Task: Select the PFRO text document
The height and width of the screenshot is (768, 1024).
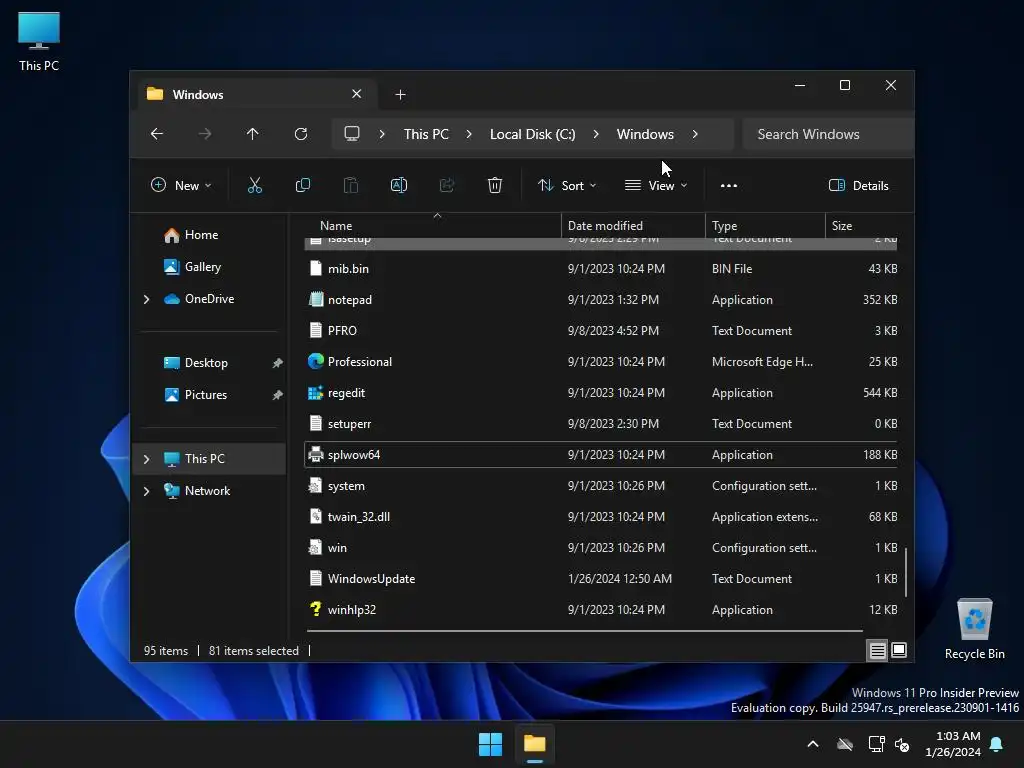Action: pos(601,330)
